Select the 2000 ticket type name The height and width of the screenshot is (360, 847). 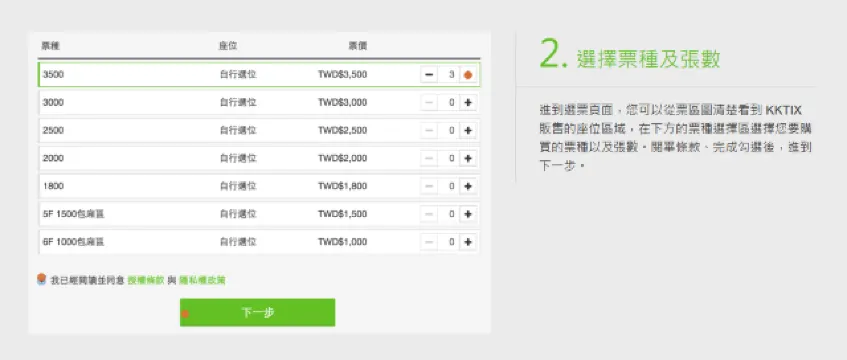tap(53, 158)
